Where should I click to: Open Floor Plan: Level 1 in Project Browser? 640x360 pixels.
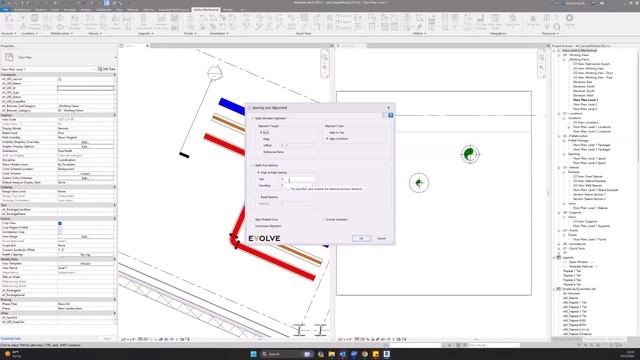click(x=585, y=100)
